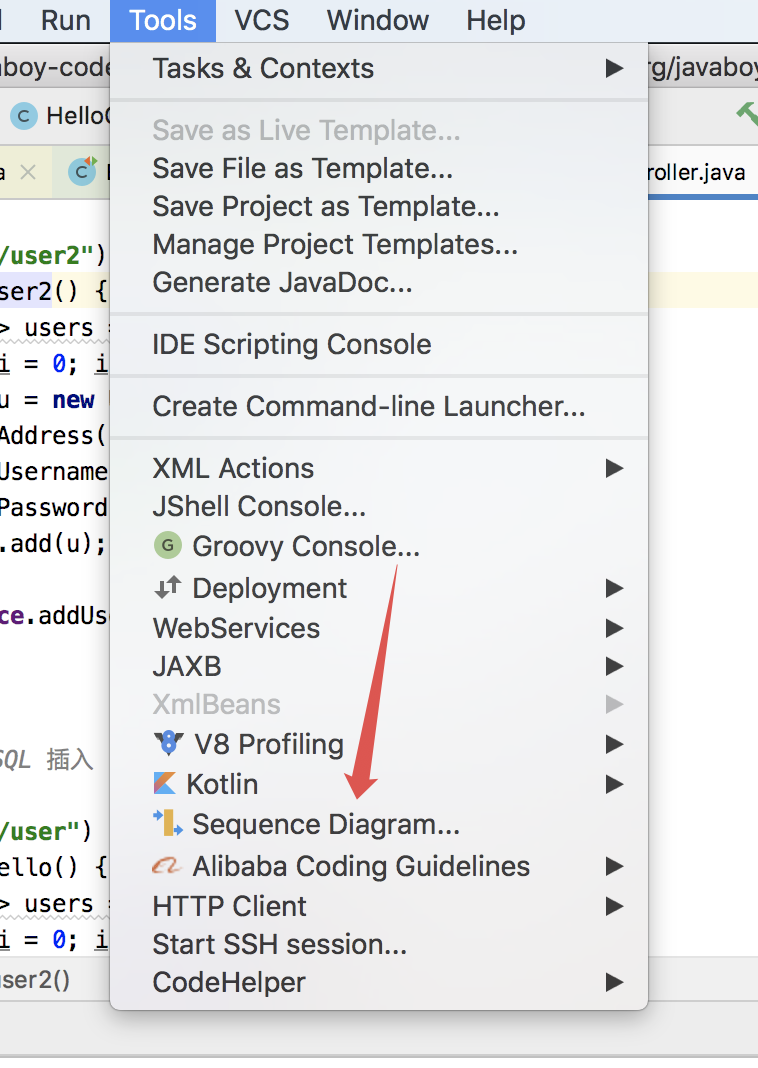Expand Deployment submenu arrow

tap(614, 588)
